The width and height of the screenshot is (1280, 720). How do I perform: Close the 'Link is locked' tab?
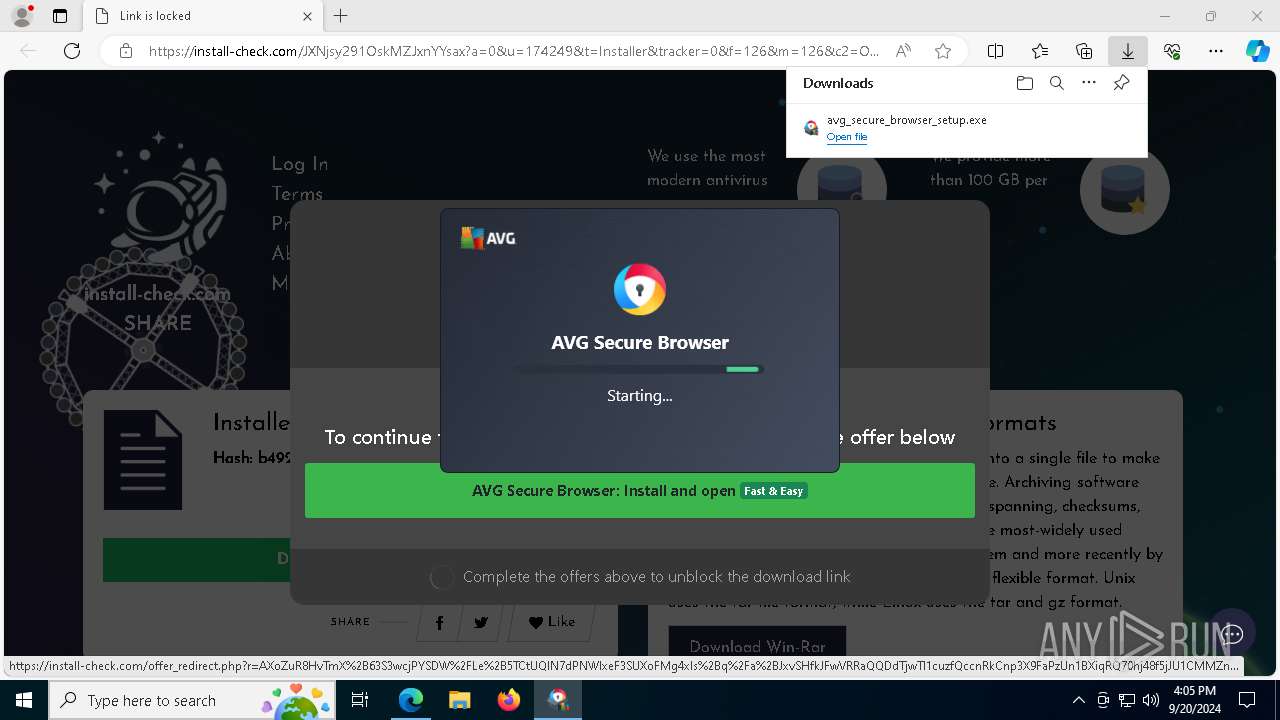pos(307,16)
